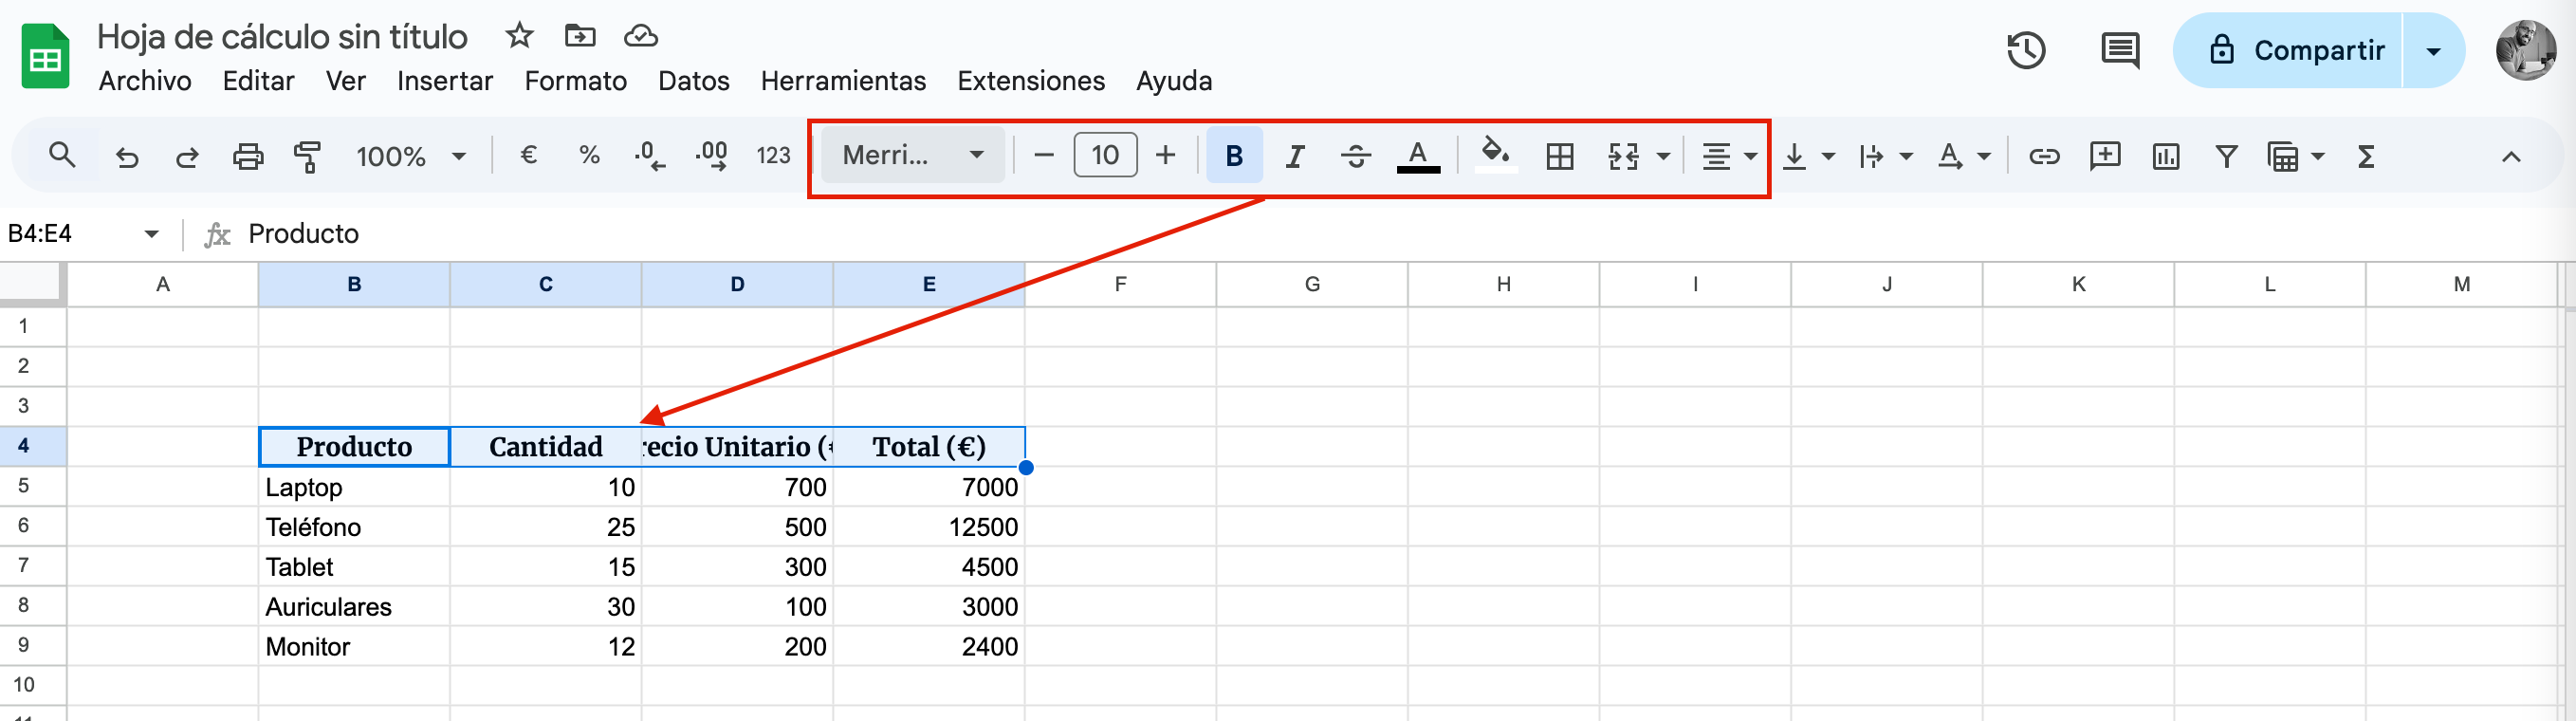This screenshot has width=2576, height=721.
Task: Open table filter views dropdown
Action: [x=2295, y=156]
